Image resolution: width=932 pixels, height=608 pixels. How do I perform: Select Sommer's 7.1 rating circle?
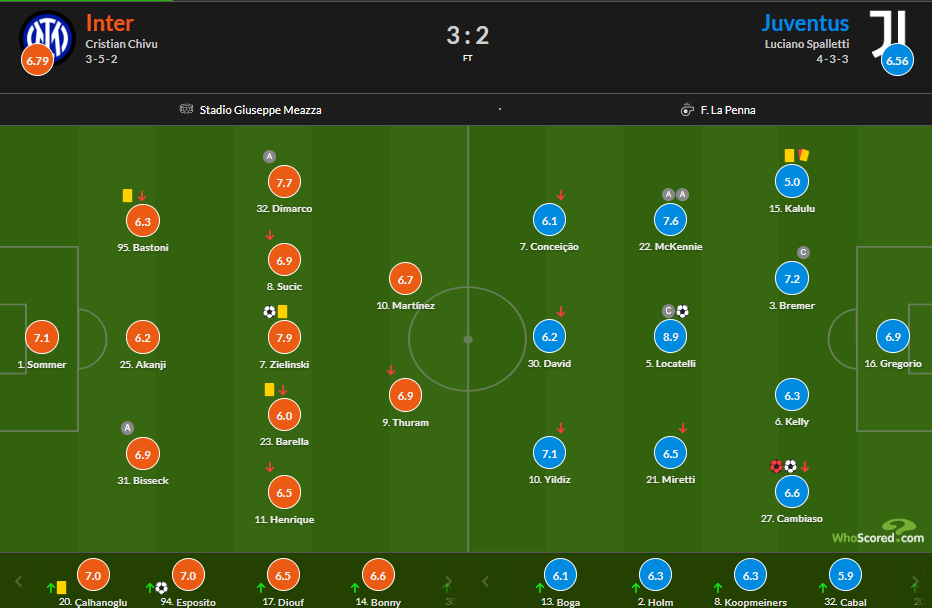(x=41, y=338)
